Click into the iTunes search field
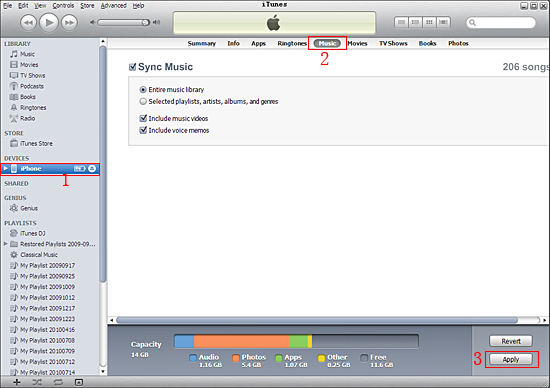This screenshot has width=550, height=388. (501, 23)
